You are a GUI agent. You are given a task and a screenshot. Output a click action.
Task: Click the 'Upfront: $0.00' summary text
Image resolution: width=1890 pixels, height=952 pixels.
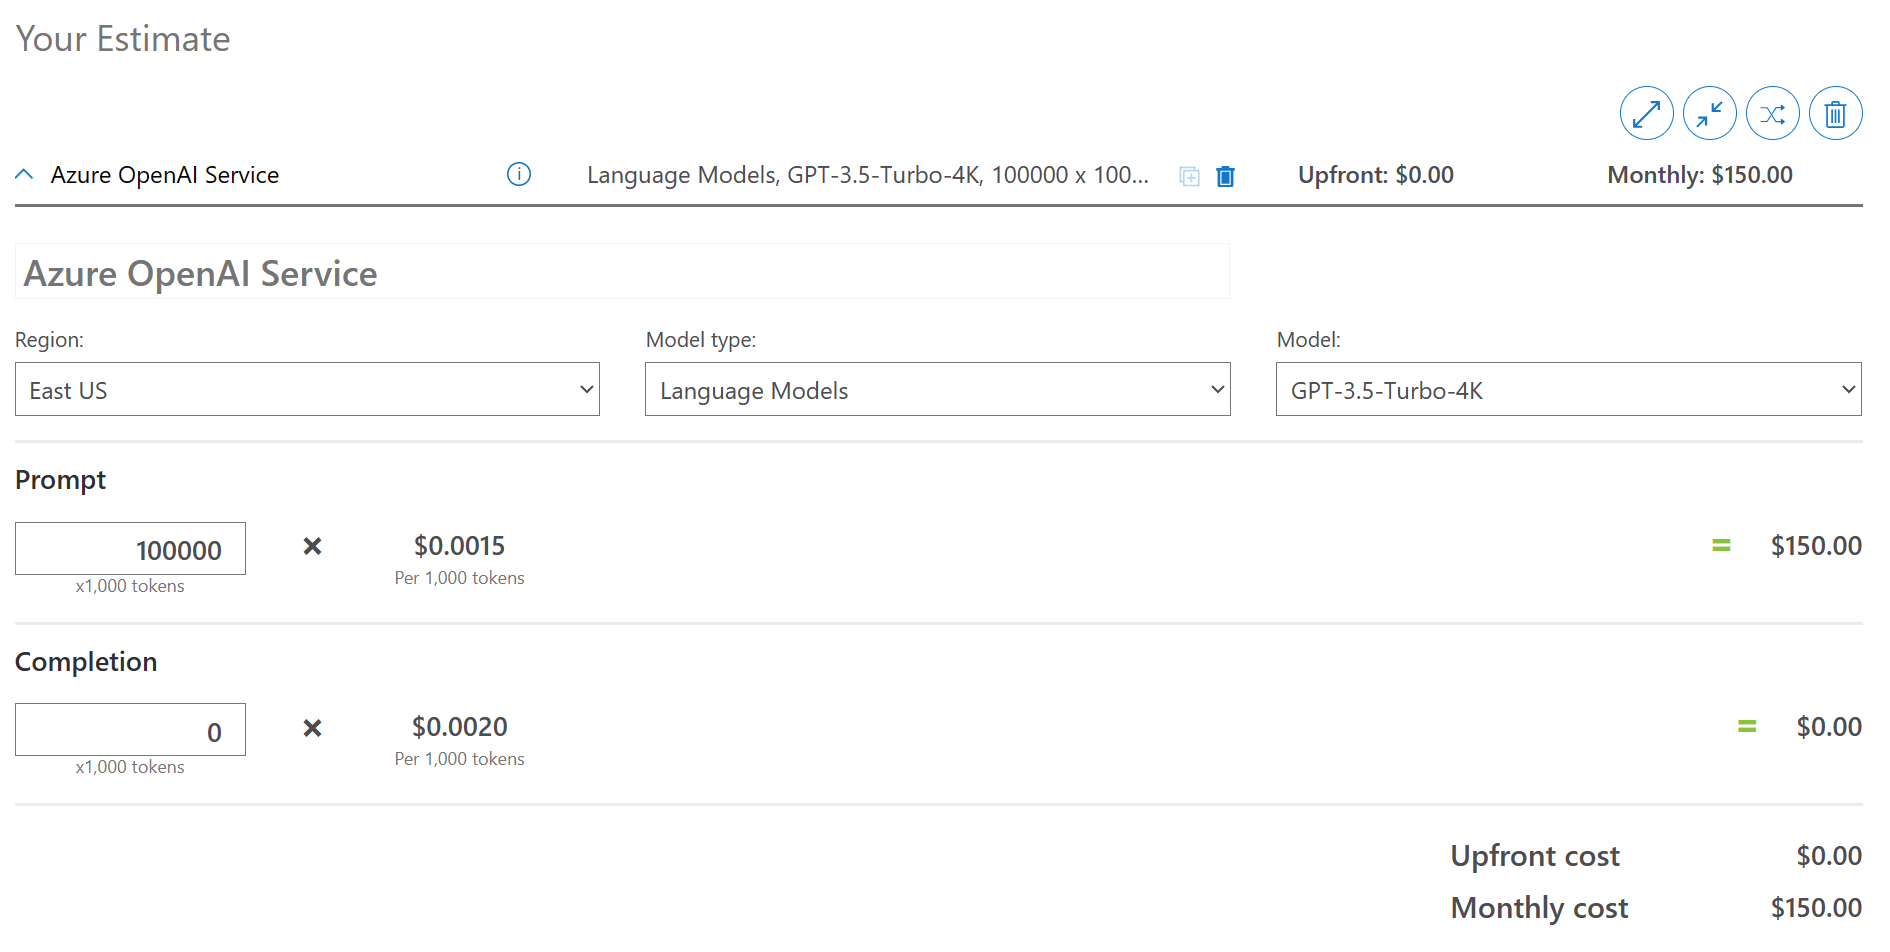pyautogui.click(x=1376, y=175)
